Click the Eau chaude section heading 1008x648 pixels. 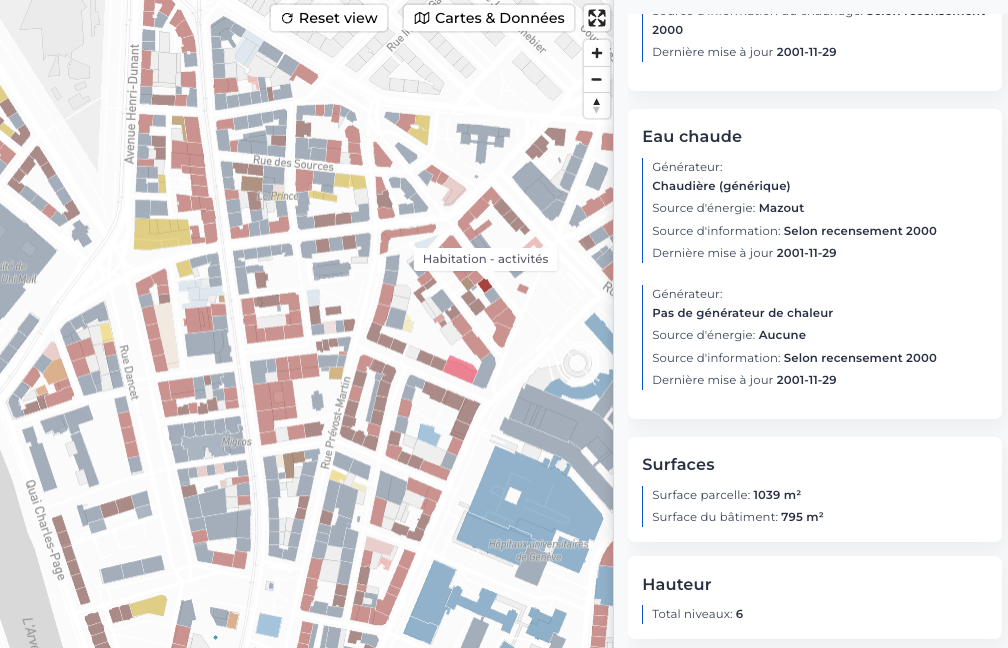pos(691,136)
